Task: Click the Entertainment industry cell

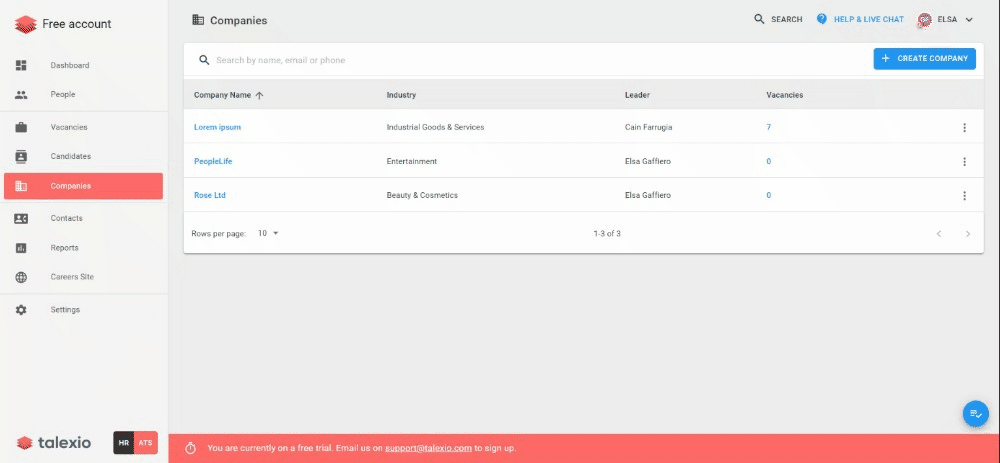Action: coord(412,161)
